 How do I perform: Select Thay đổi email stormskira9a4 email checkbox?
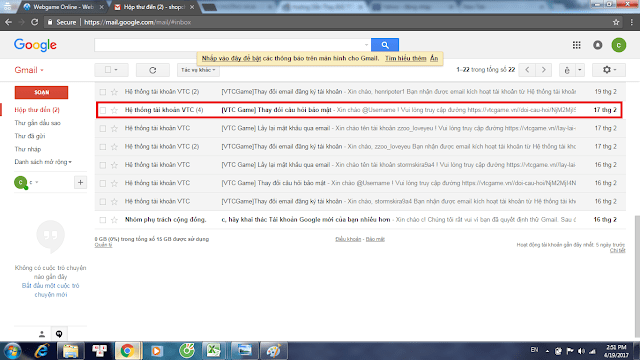pyautogui.click(x=103, y=202)
